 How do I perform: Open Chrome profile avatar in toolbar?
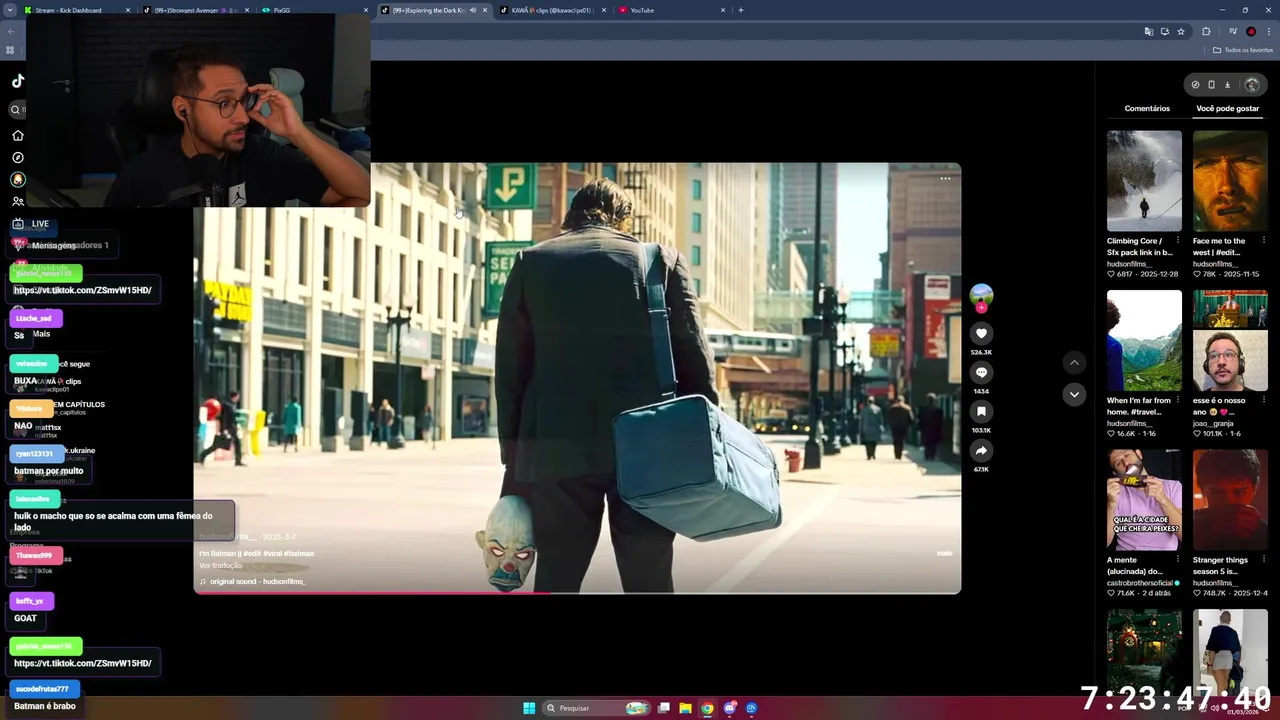pos(1251,31)
